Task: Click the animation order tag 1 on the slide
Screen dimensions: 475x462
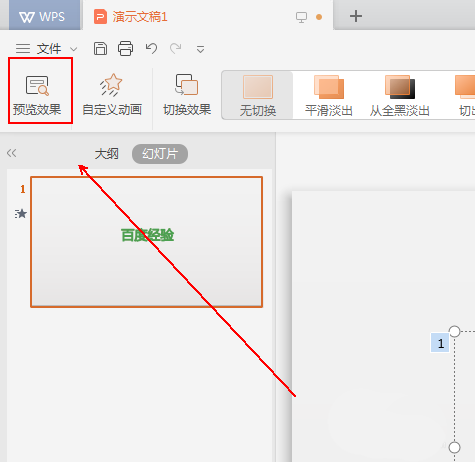Action: click(440, 343)
